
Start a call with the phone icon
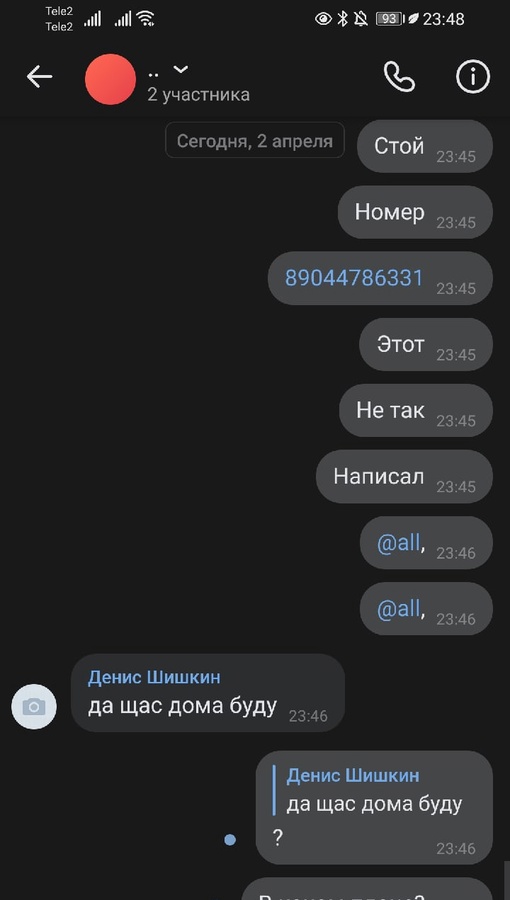click(399, 77)
